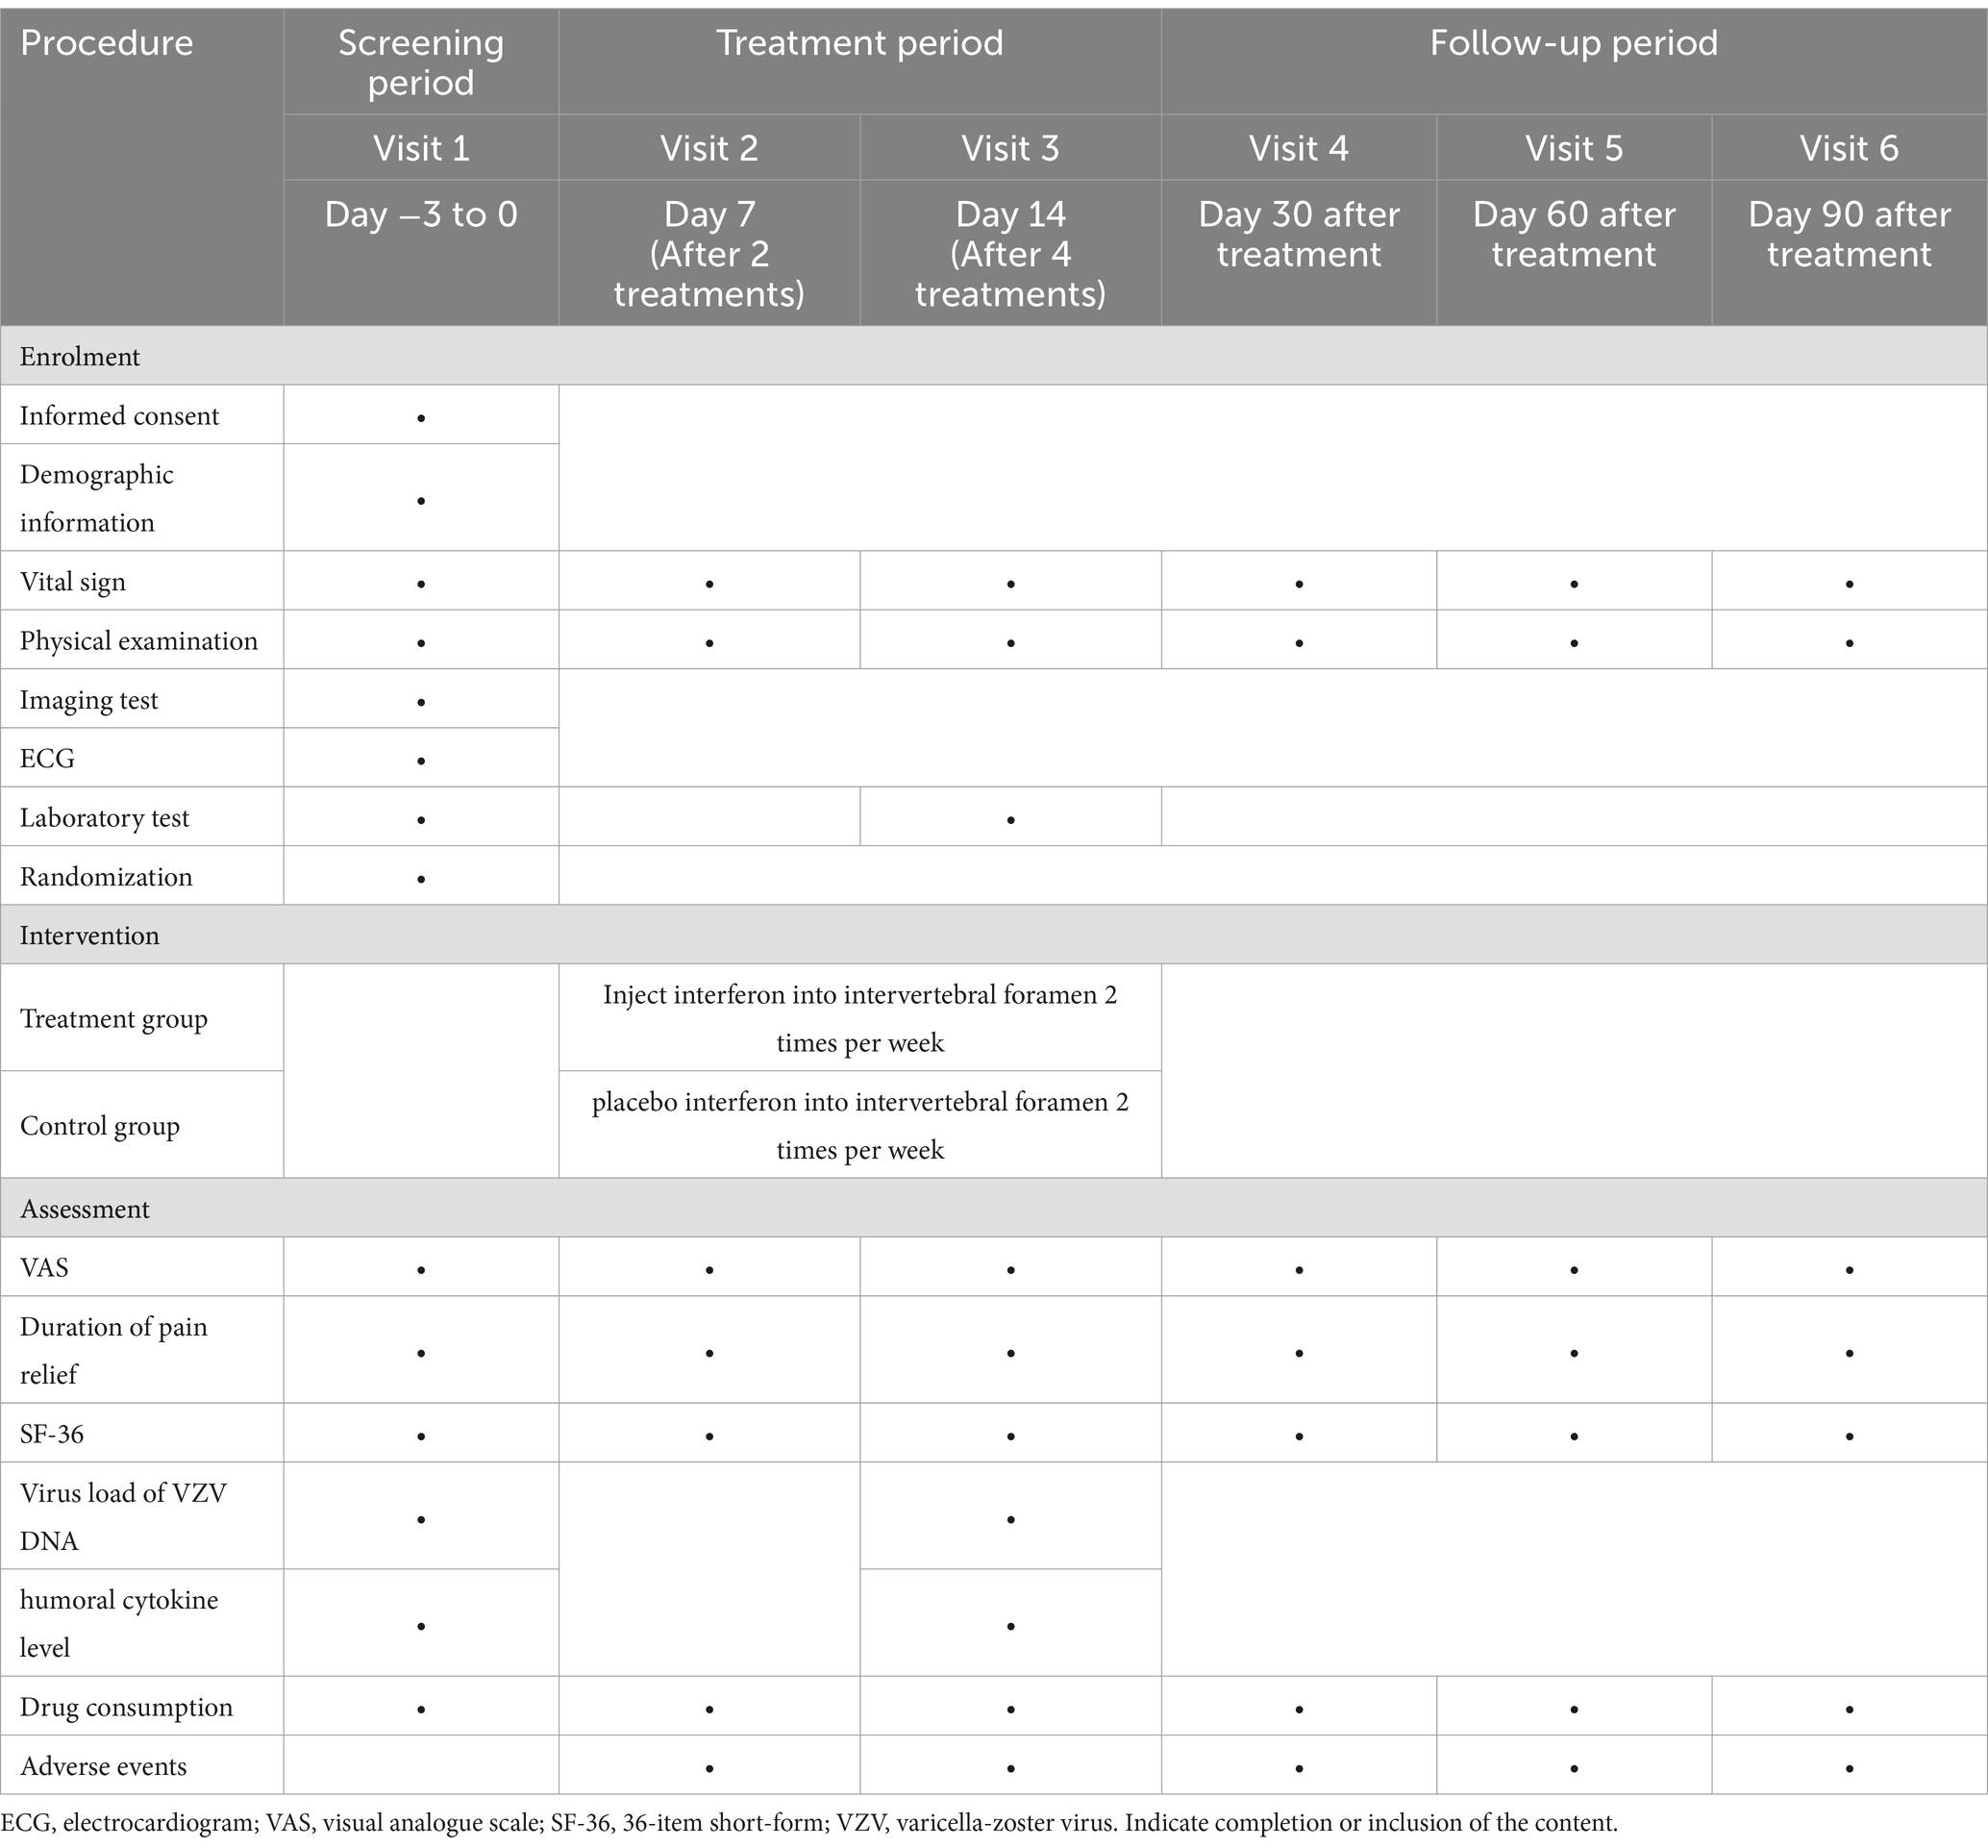Click the Virus load dot under Visit 3

tap(1011, 1519)
